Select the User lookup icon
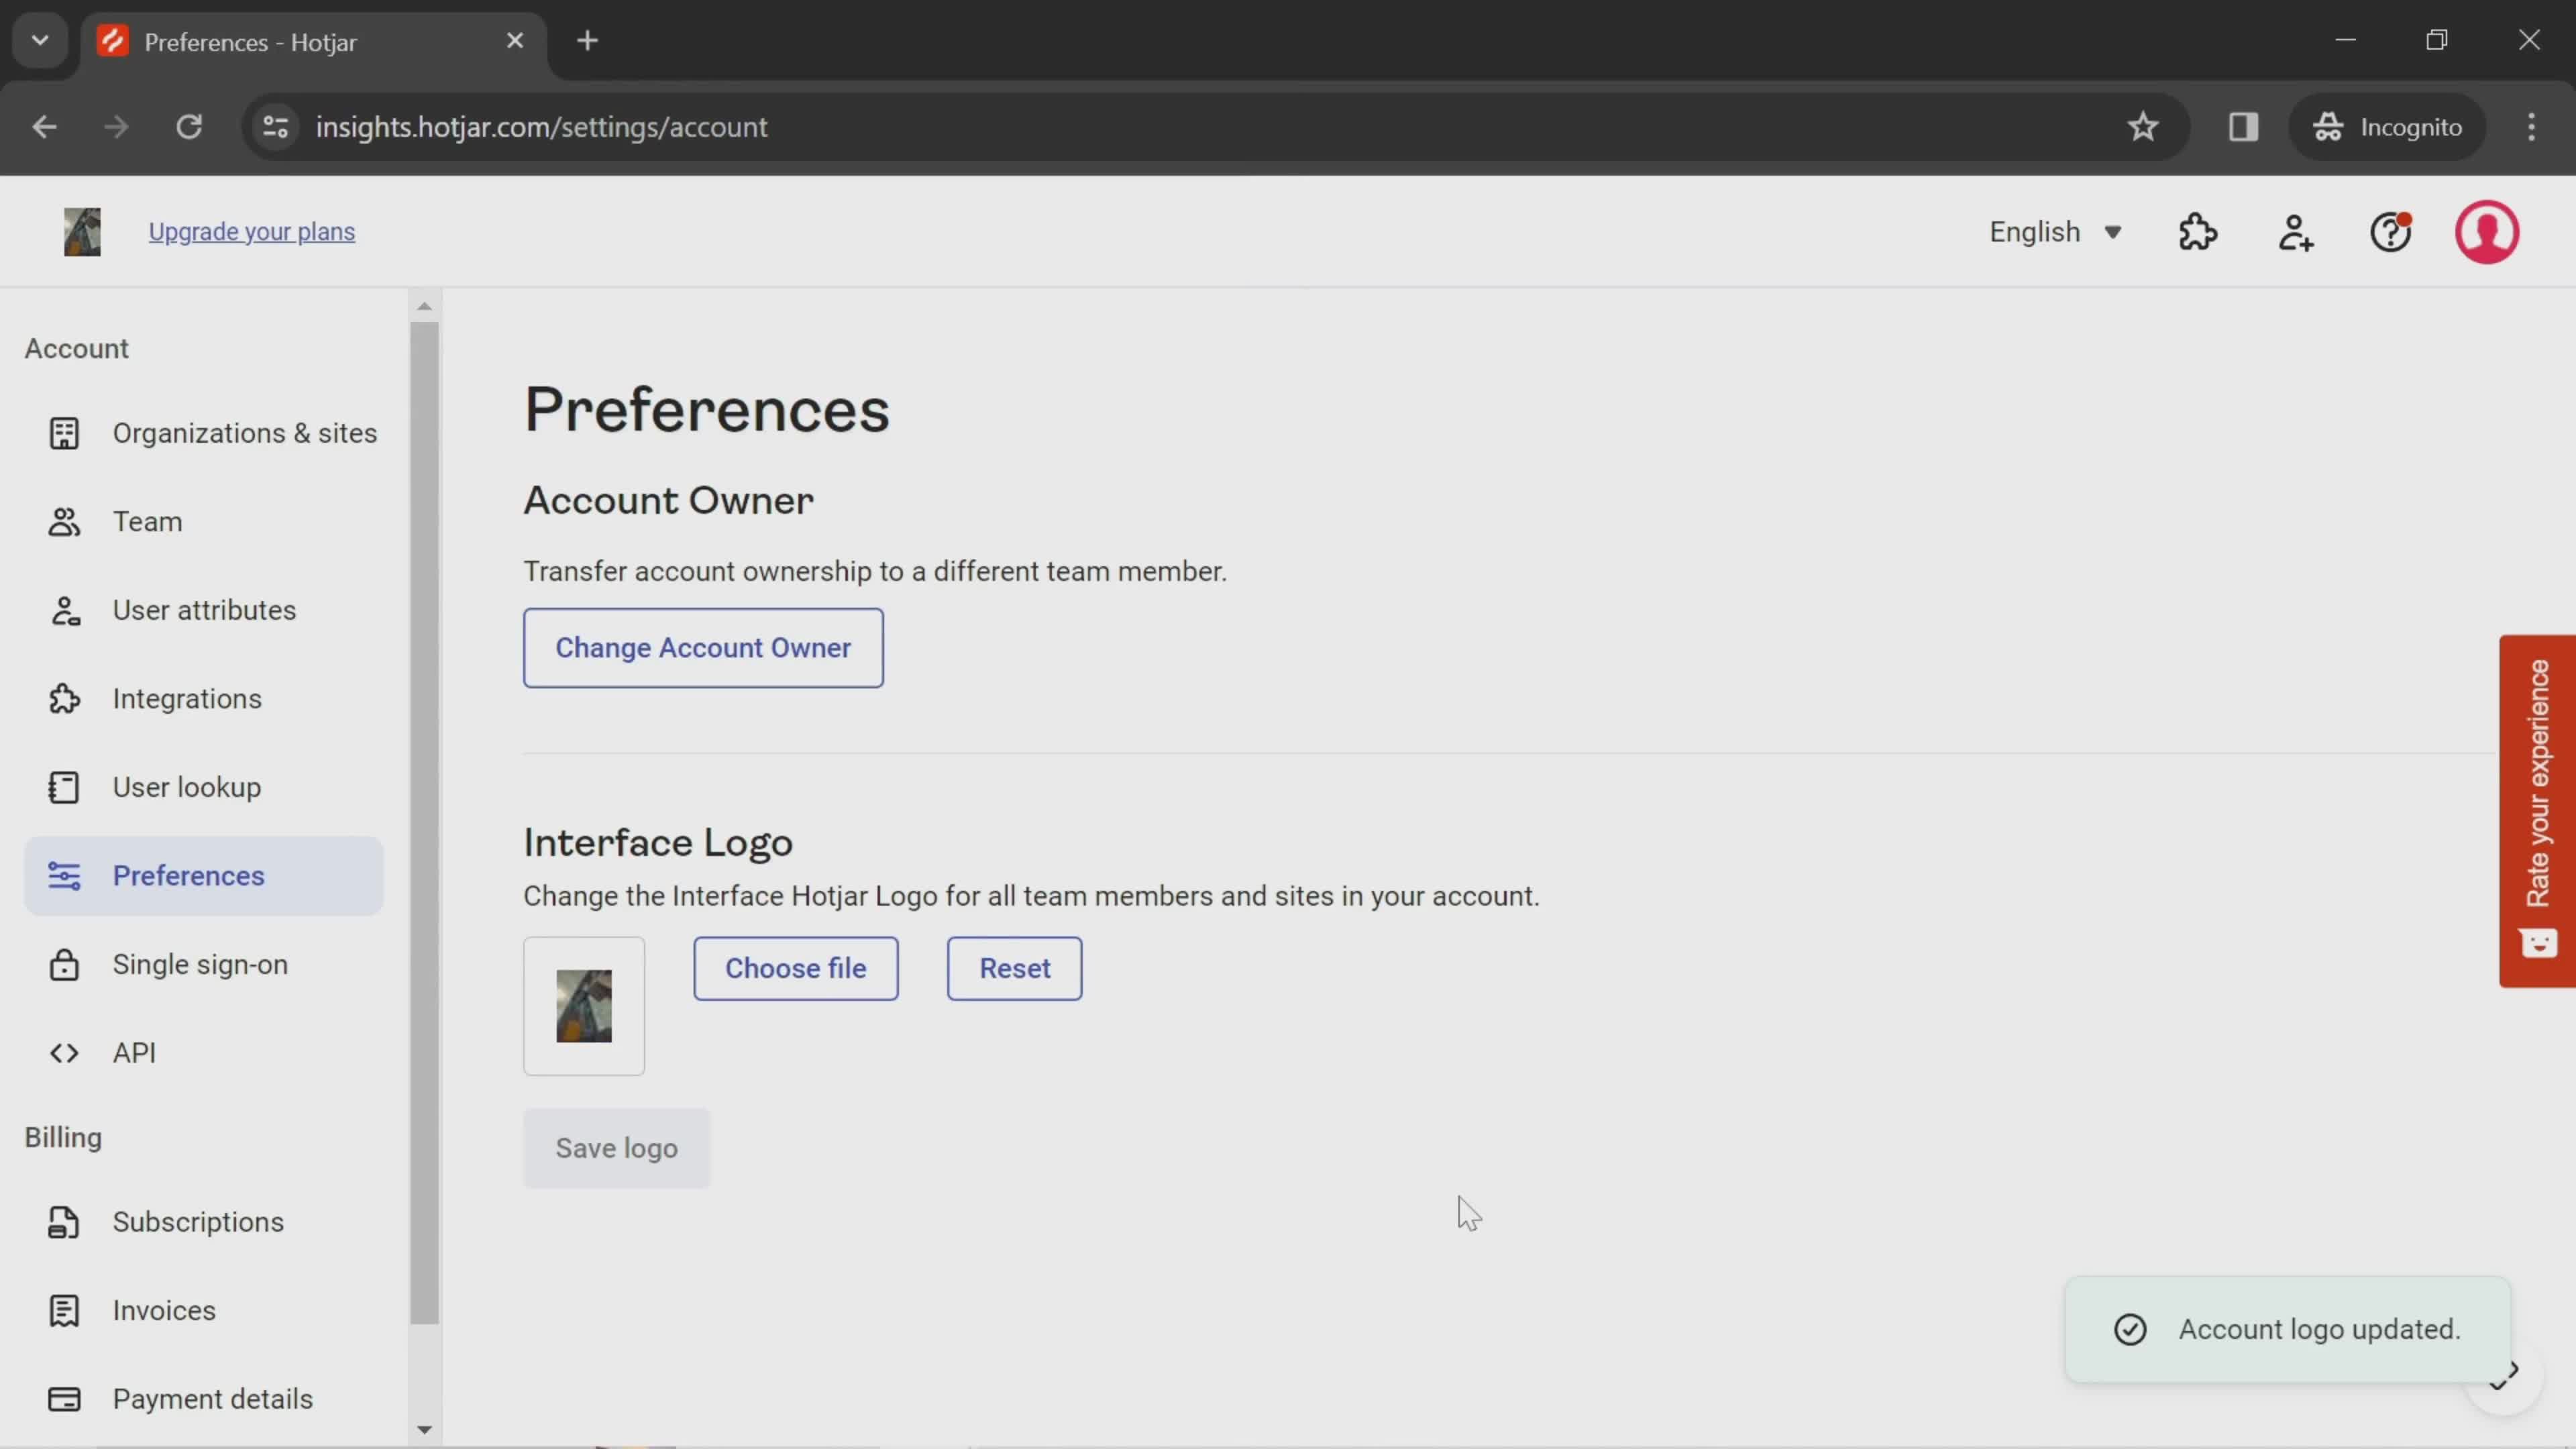Image resolution: width=2576 pixels, height=1449 pixels. (62, 786)
